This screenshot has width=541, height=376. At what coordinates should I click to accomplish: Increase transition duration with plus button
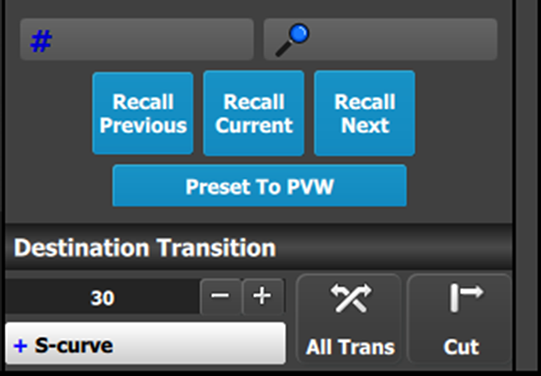pos(263,297)
